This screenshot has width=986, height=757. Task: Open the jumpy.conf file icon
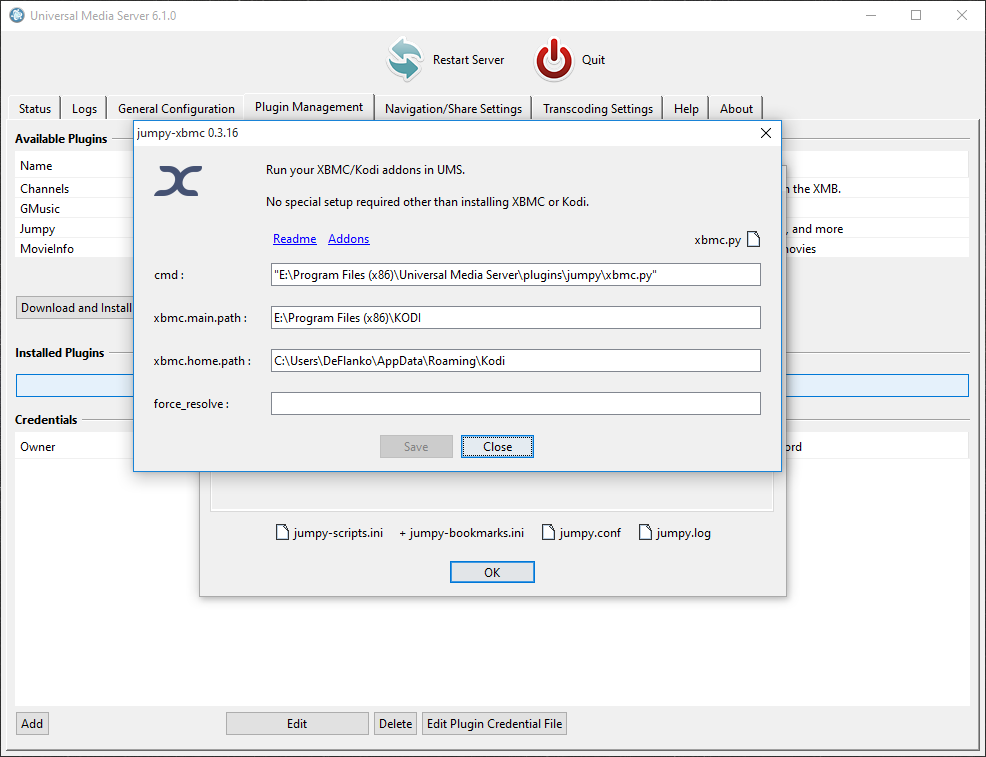pyautogui.click(x=548, y=533)
